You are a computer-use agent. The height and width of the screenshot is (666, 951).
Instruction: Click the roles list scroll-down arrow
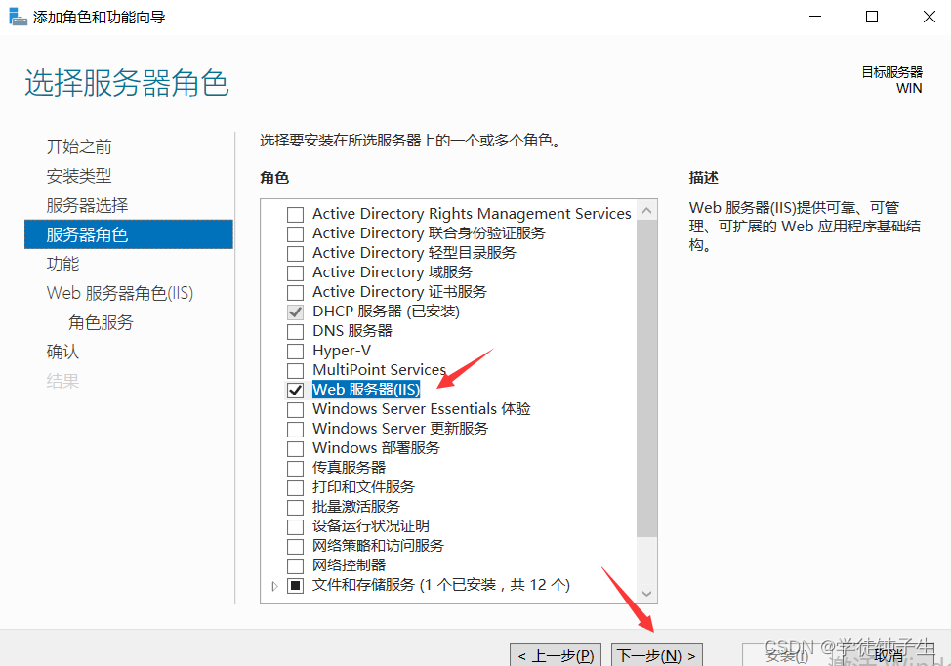click(x=647, y=594)
